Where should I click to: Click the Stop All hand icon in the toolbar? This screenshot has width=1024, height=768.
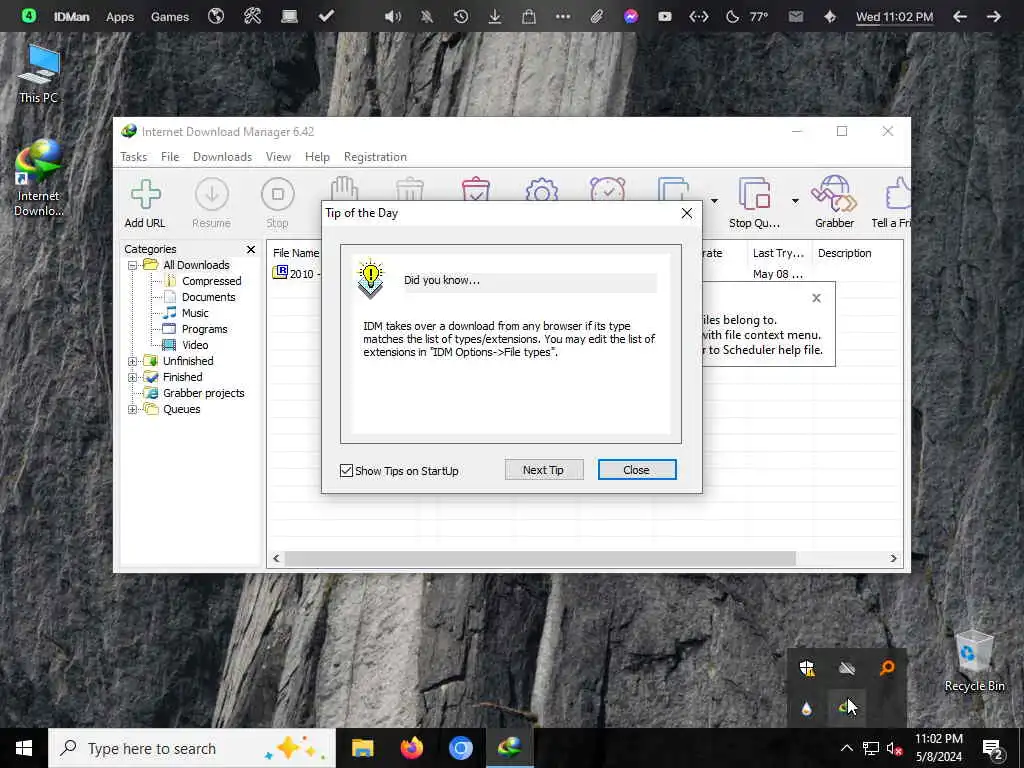(x=344, y=188)
